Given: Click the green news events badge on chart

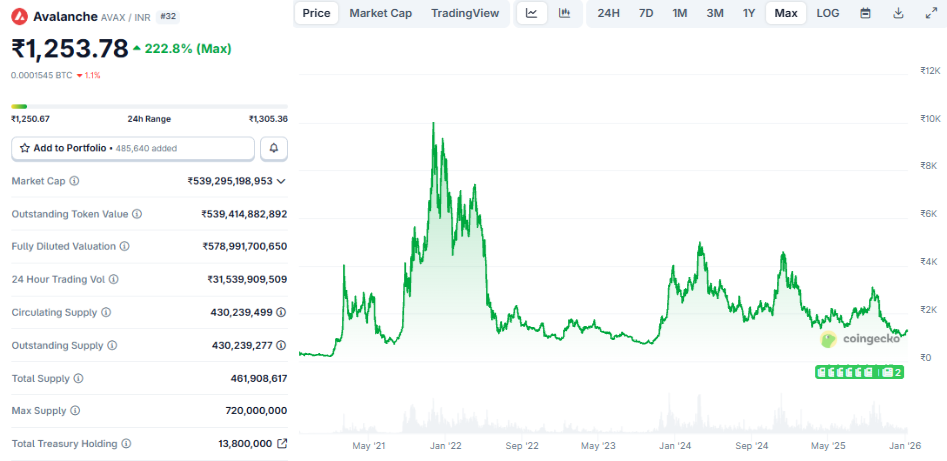Looking at the screenshot, I should click(x=860, y=372).
